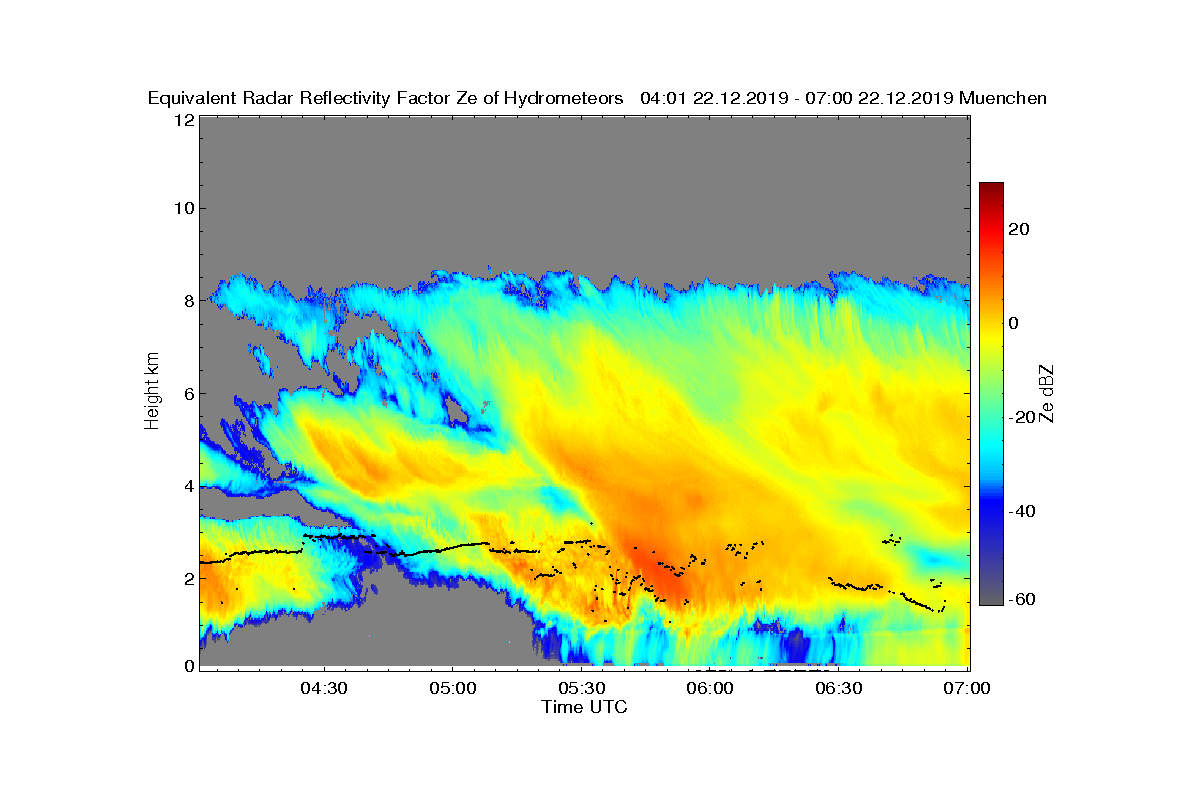Click the height axis label '12'

(183, 120)
